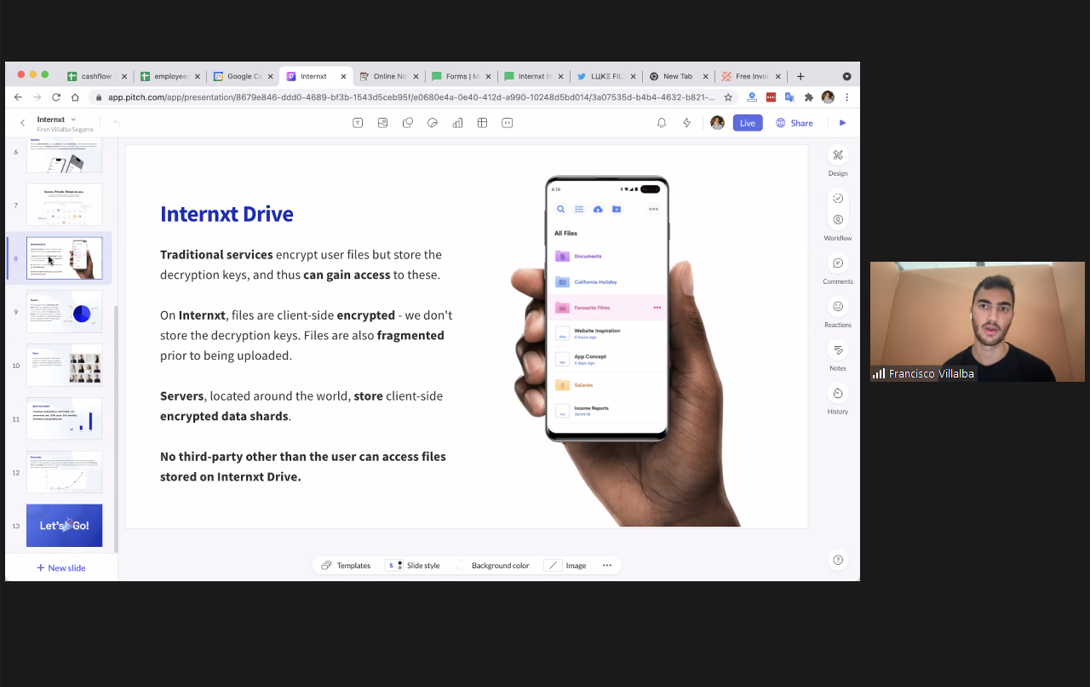Viewport: 1091px width, 687px height.
Task: Open more options in bottom toolbar
Action: click(607, 565)
